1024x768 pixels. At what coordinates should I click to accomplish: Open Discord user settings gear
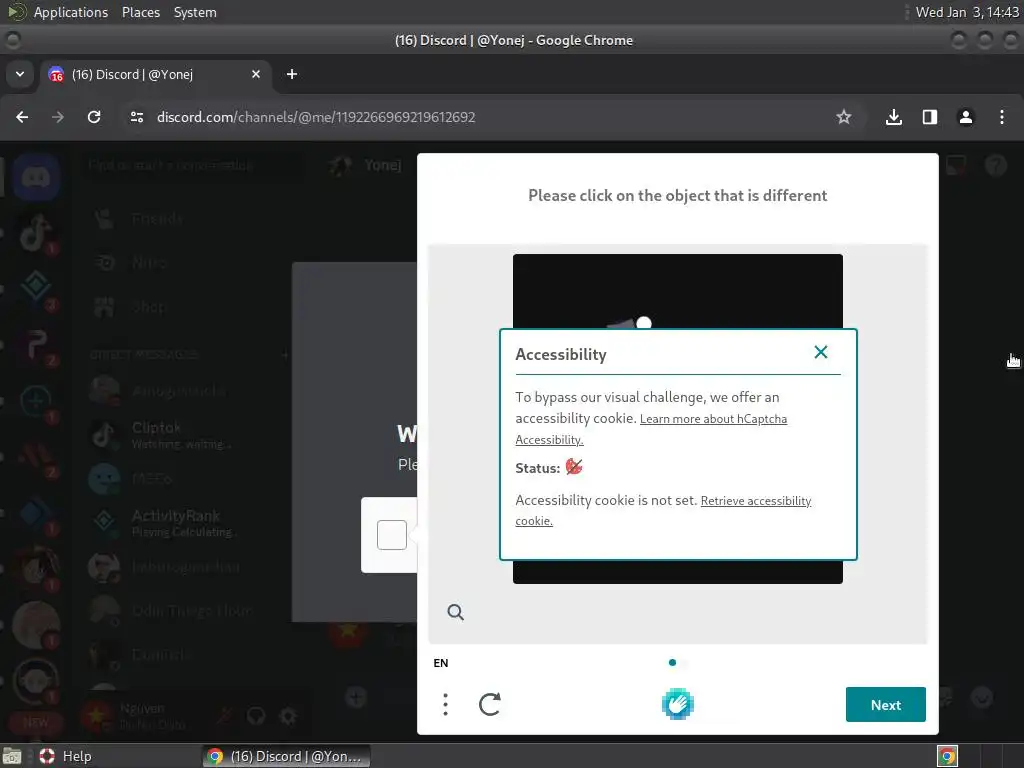click(x=288, y=716)
